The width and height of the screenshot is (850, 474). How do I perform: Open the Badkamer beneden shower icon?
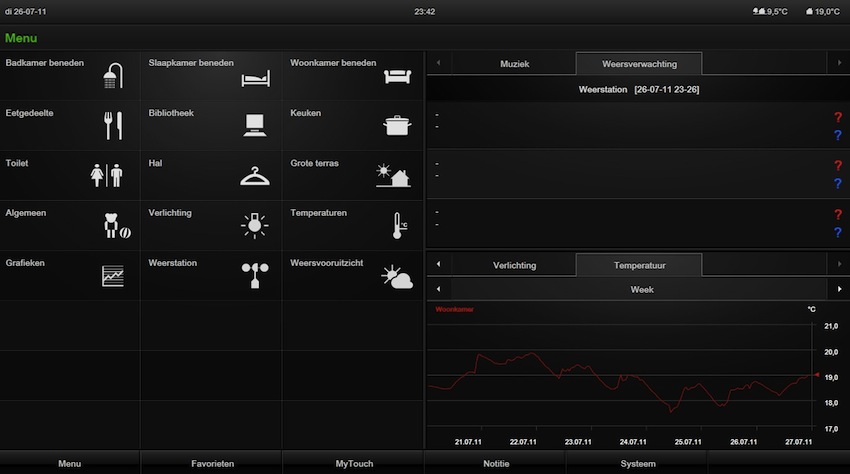[x=113, y=76]
